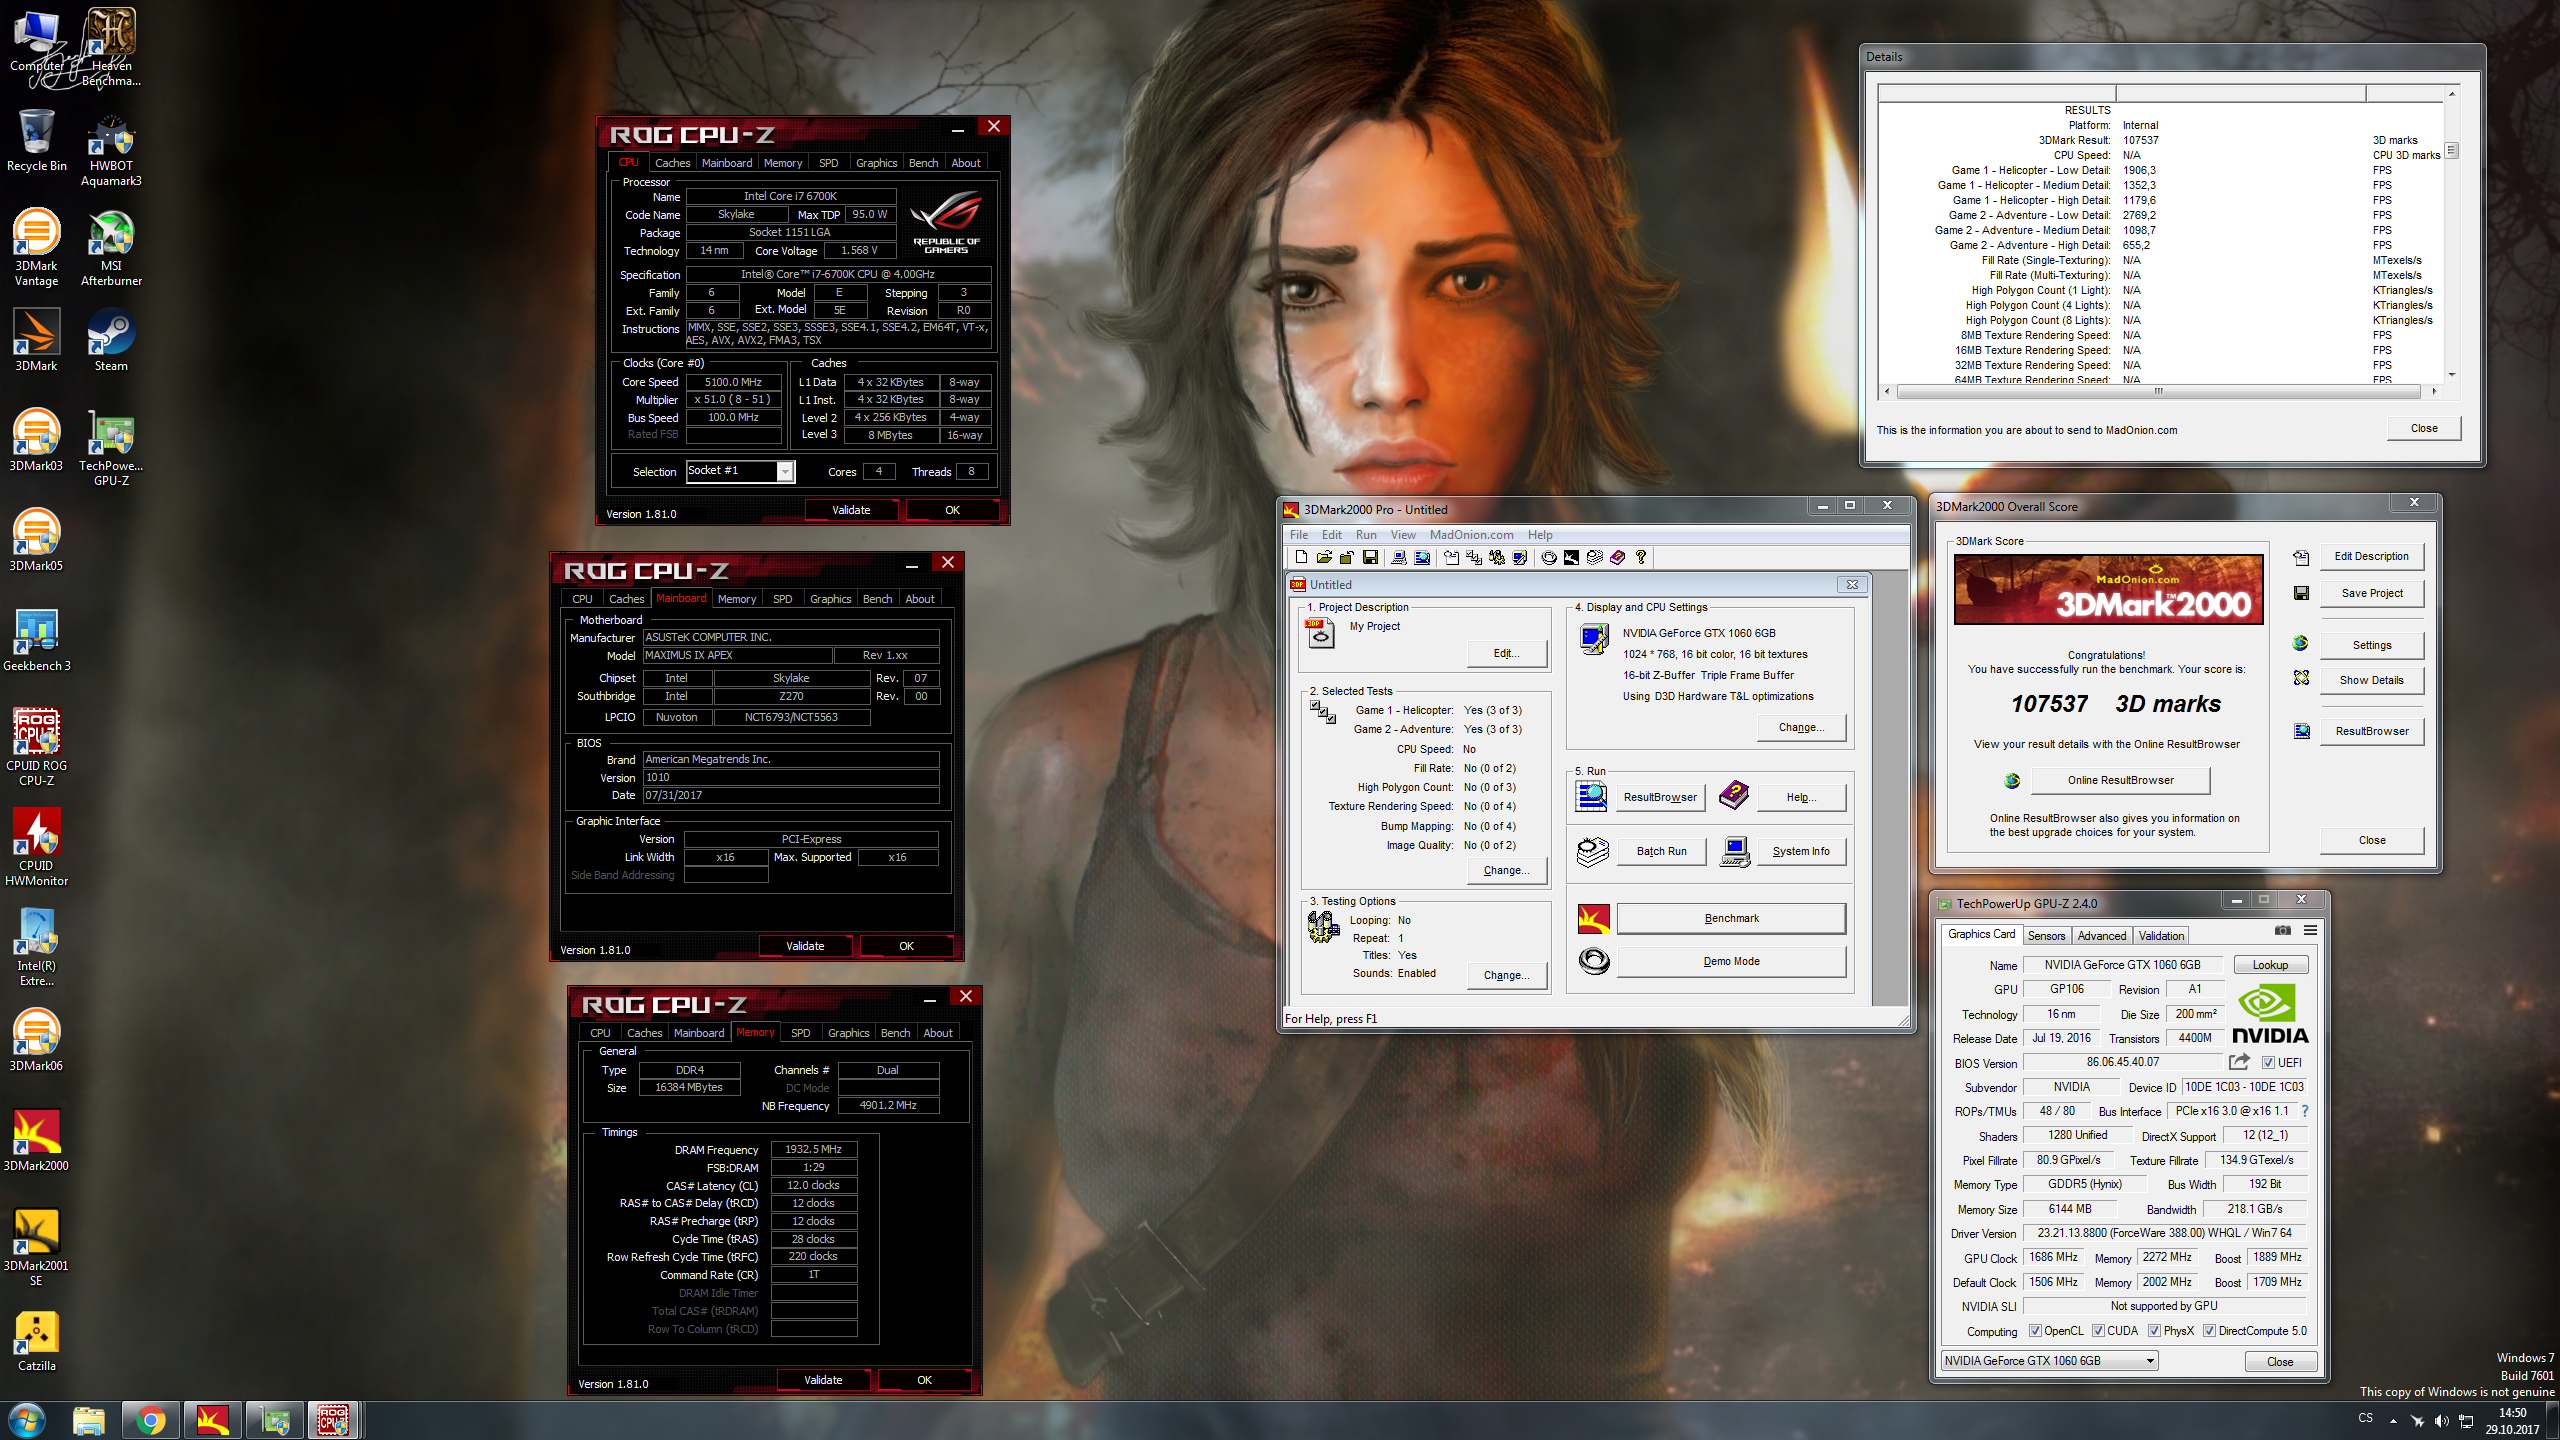Click Online ResultBrowser button
This screenshot has width=2560, height=1440.
pos(2120,780)
